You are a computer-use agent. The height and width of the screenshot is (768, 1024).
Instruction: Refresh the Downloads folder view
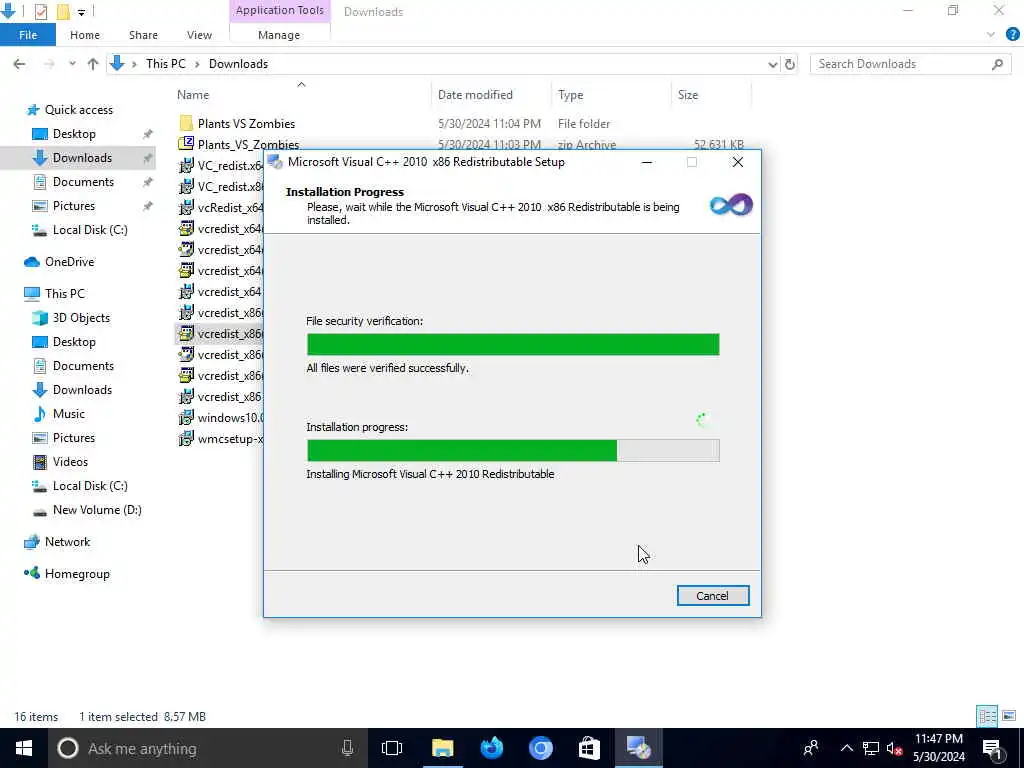point(790,64)
